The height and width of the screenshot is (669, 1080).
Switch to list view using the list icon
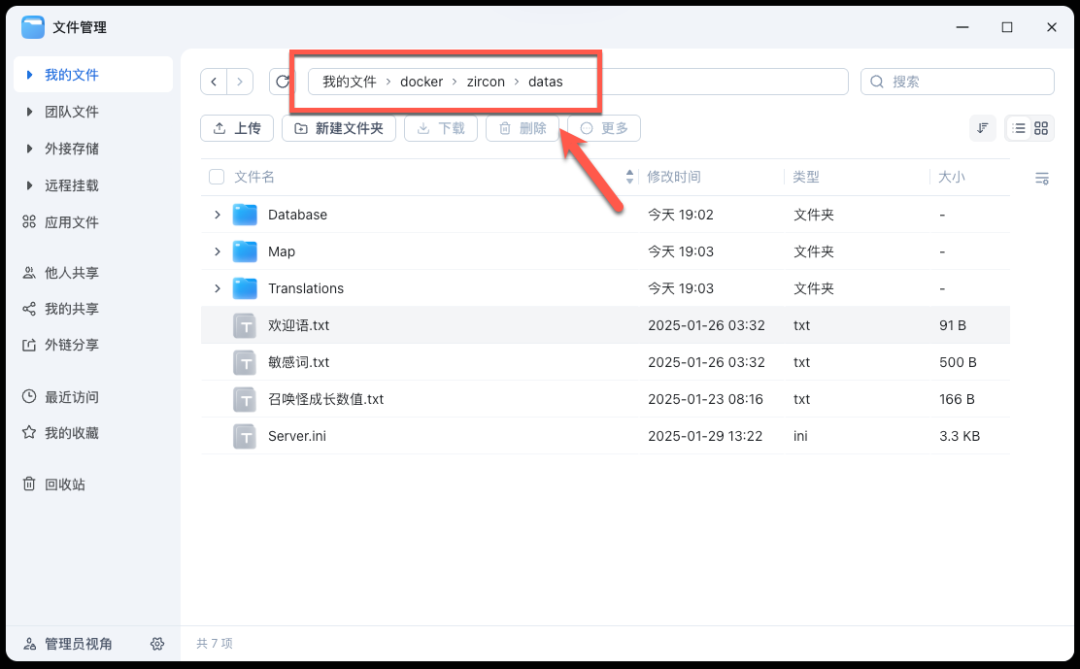coord(1017,128)
